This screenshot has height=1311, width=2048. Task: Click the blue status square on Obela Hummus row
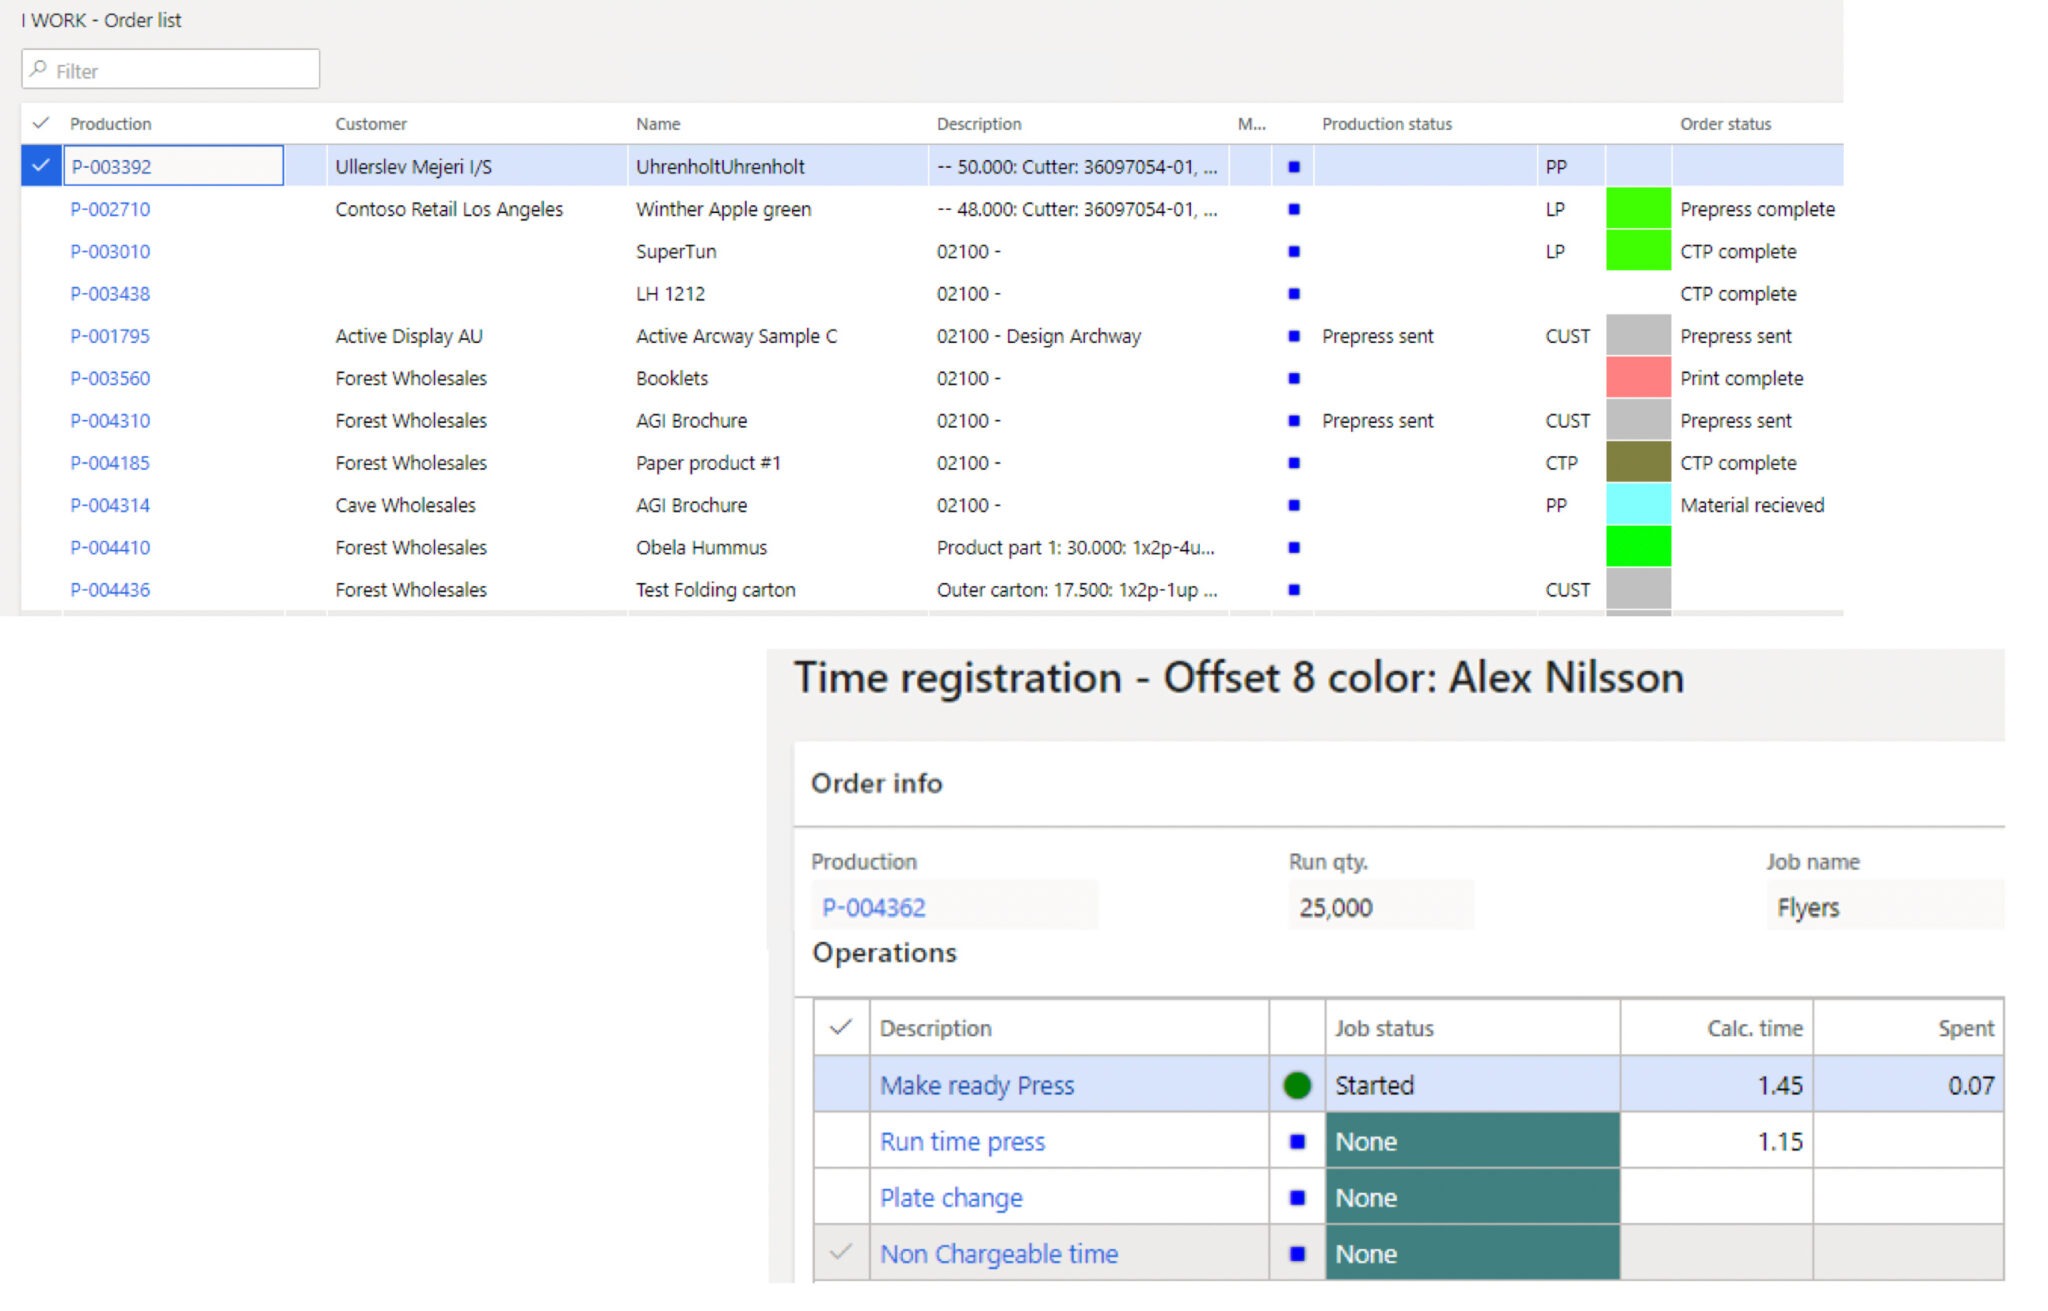point(1295,547)
